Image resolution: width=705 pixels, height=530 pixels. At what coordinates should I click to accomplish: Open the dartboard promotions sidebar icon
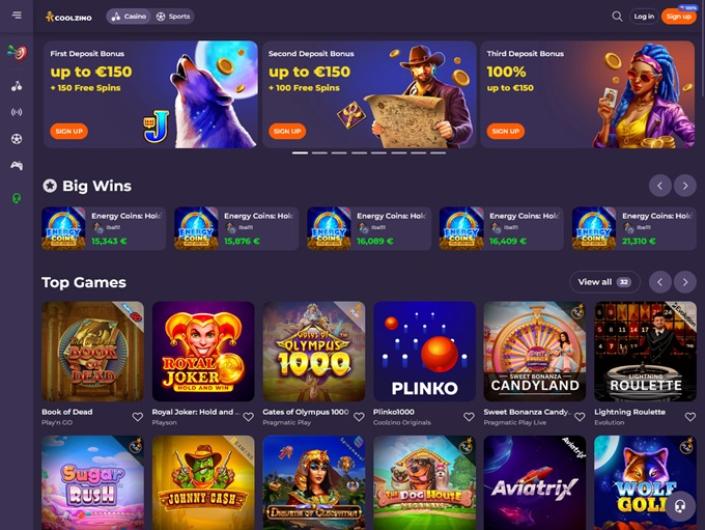point(17,53)
